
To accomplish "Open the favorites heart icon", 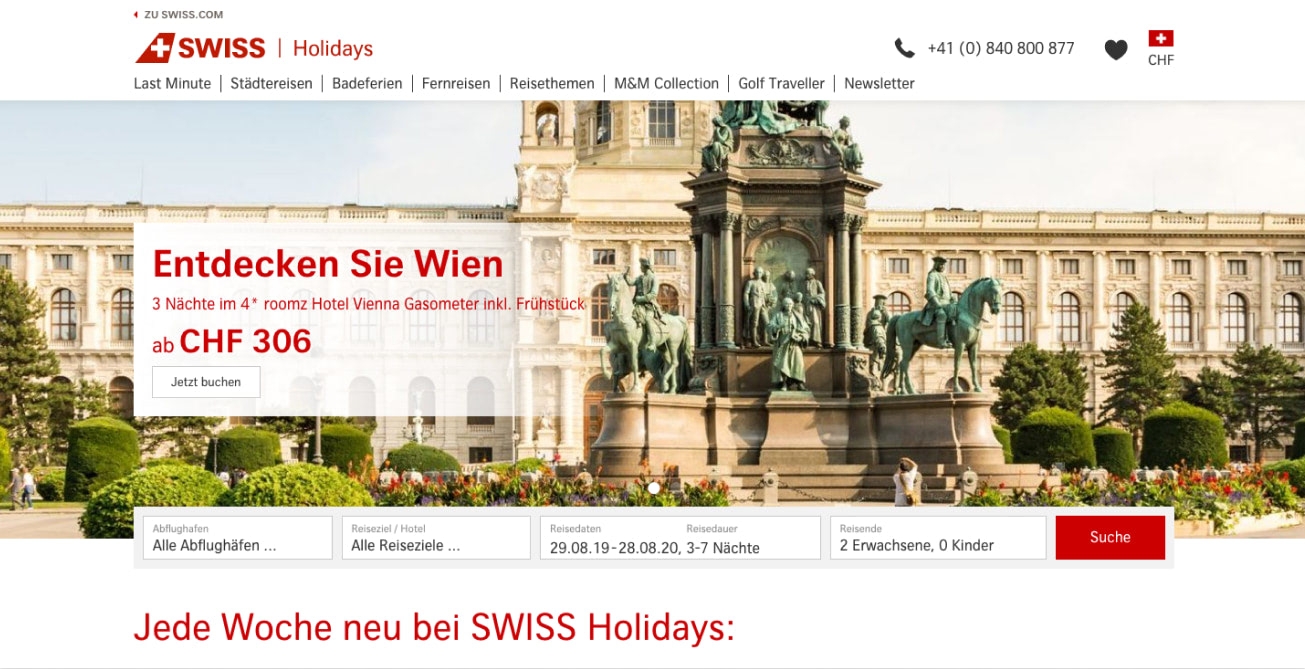I will 1116,49.
